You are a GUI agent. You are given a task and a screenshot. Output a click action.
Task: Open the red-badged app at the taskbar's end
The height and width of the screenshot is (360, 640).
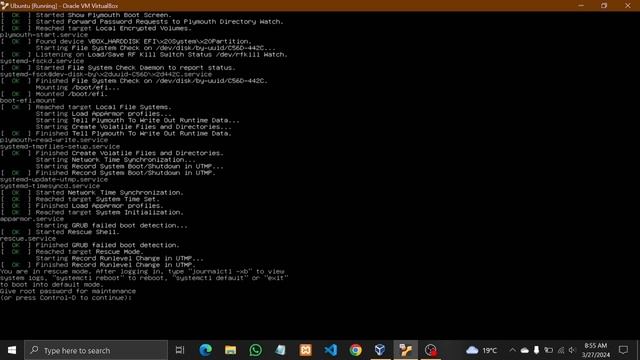coord(431,350)
